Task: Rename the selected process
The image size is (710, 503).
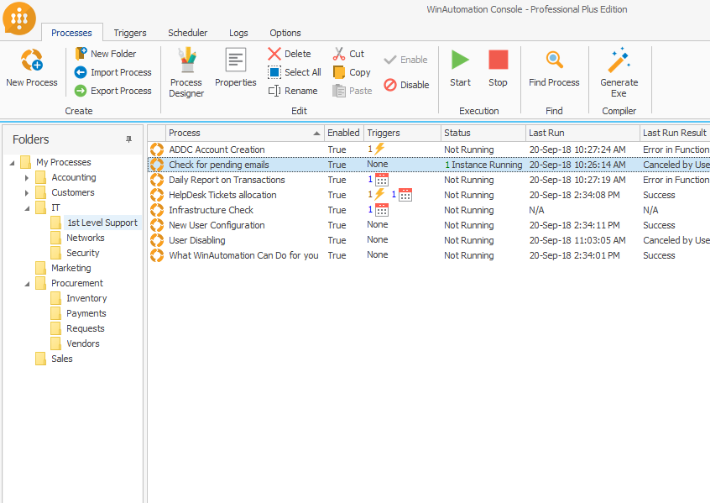Action: pyautogui.click(x=293, y=91)
